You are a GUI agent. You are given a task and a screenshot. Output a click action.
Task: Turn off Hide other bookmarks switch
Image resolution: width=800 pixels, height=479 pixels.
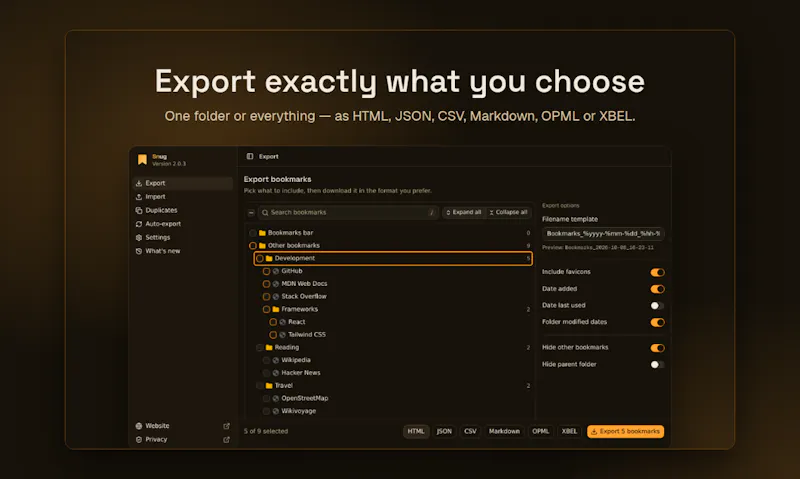tap(657, 348)
